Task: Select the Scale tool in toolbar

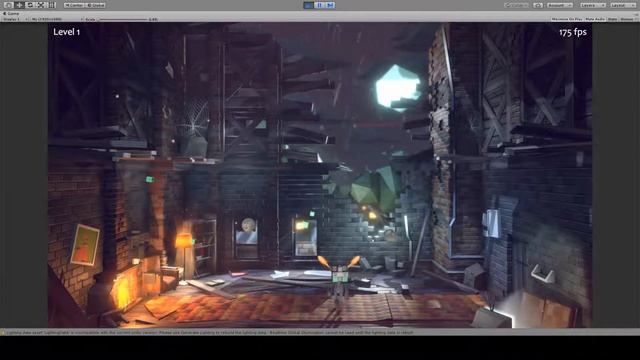Action: click(41, 5)
